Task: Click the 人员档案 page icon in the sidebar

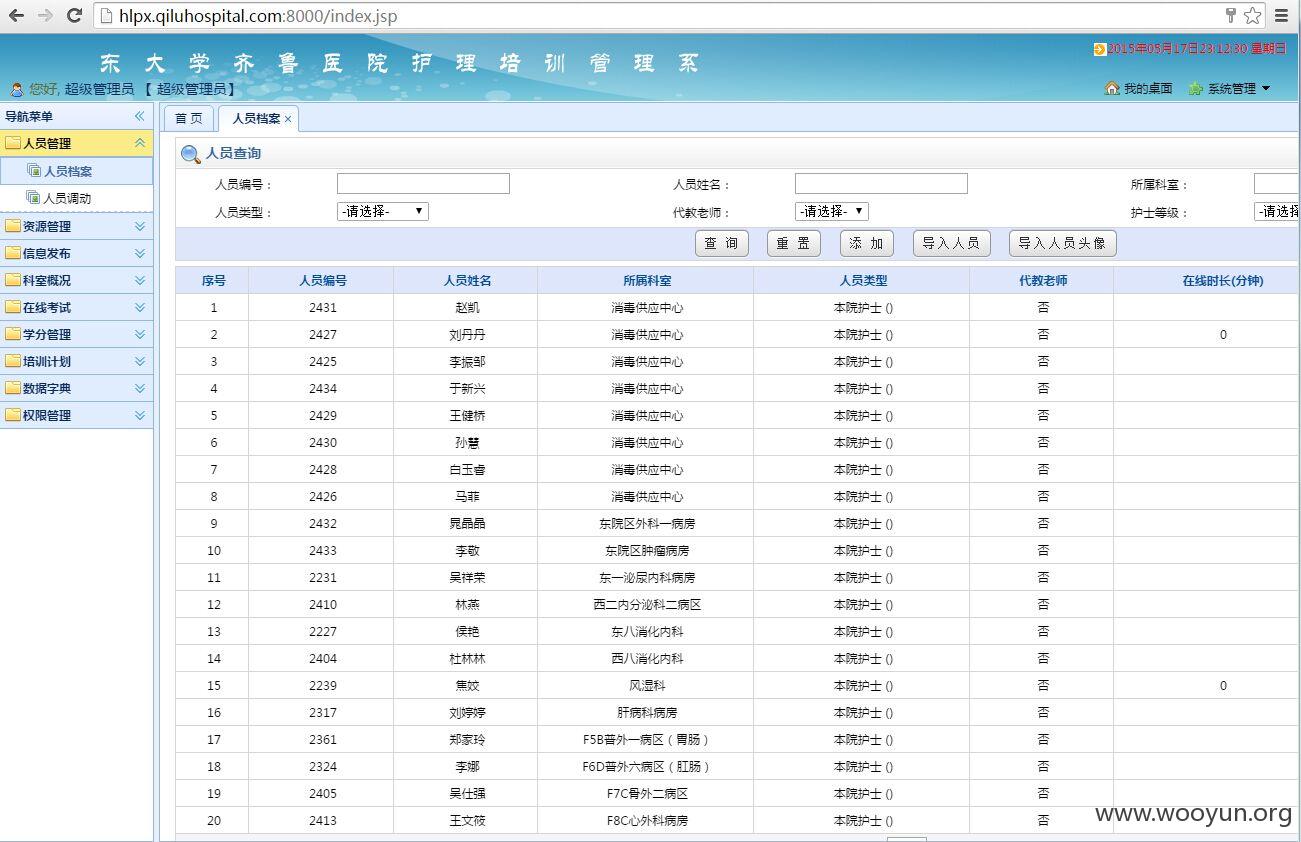Action: 33,171
